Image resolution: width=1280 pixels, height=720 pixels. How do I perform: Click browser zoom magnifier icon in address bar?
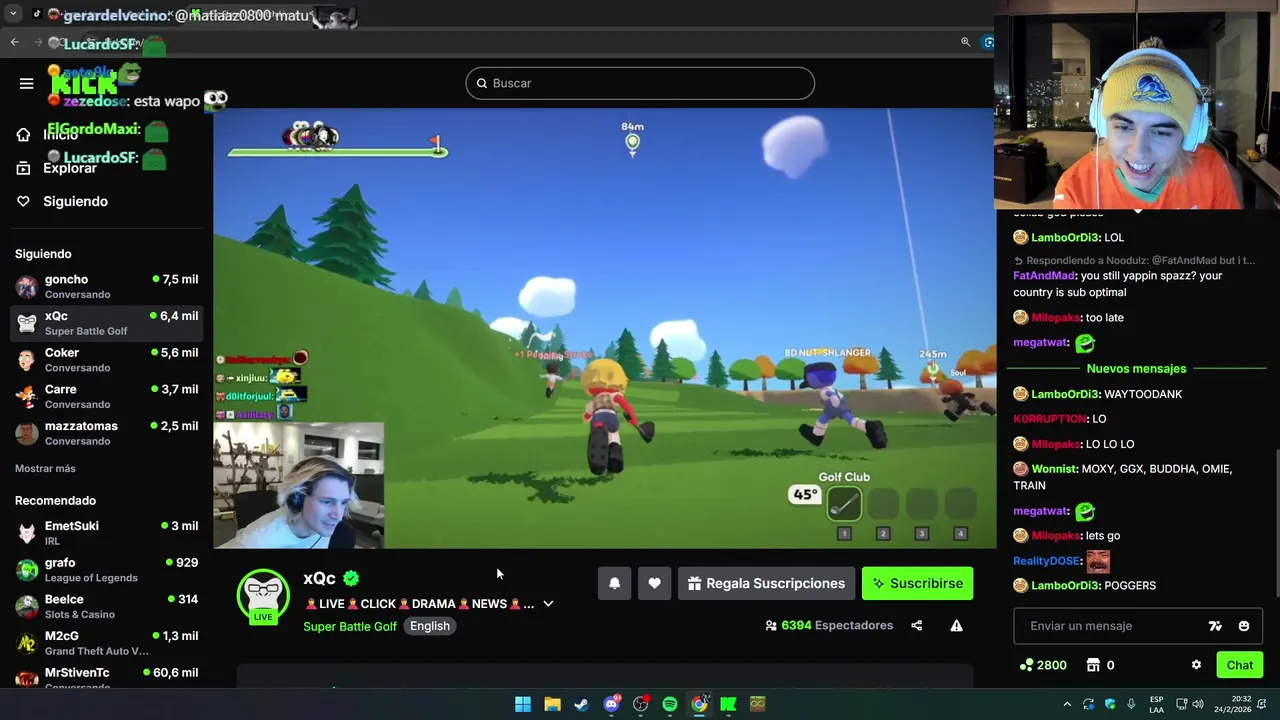coord(965,42)
